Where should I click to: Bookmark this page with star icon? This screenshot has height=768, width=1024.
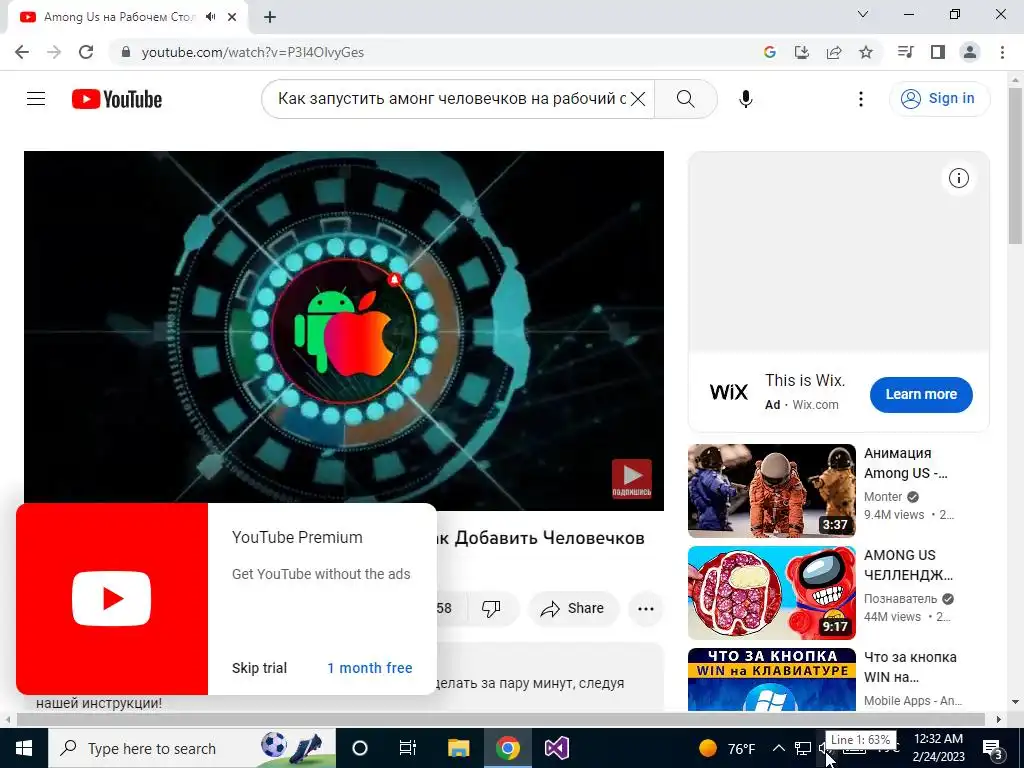(x=866, y=52)
